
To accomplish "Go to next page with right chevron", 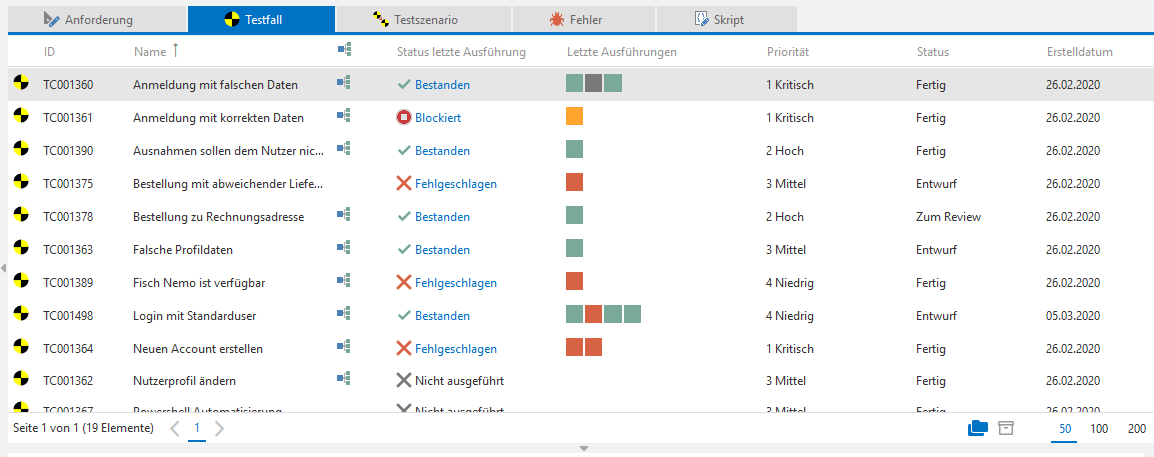I will pos(220,429).
